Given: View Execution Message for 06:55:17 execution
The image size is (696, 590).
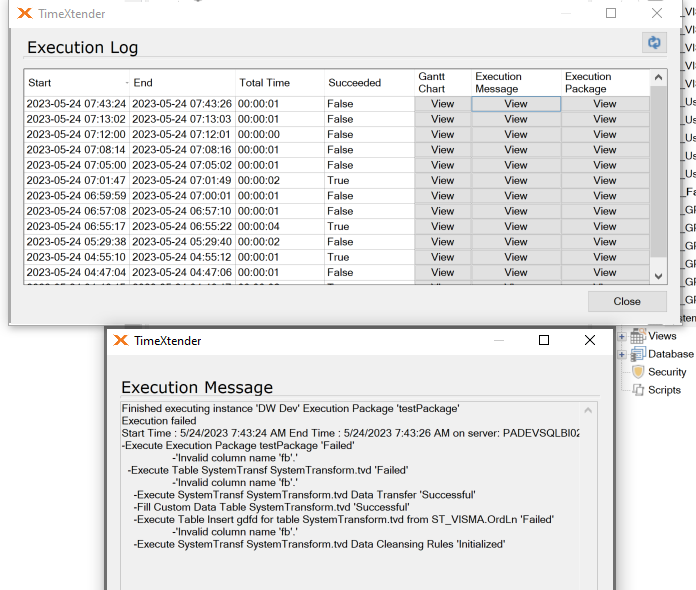Looking at the screenshot, I should coord(516,226).
